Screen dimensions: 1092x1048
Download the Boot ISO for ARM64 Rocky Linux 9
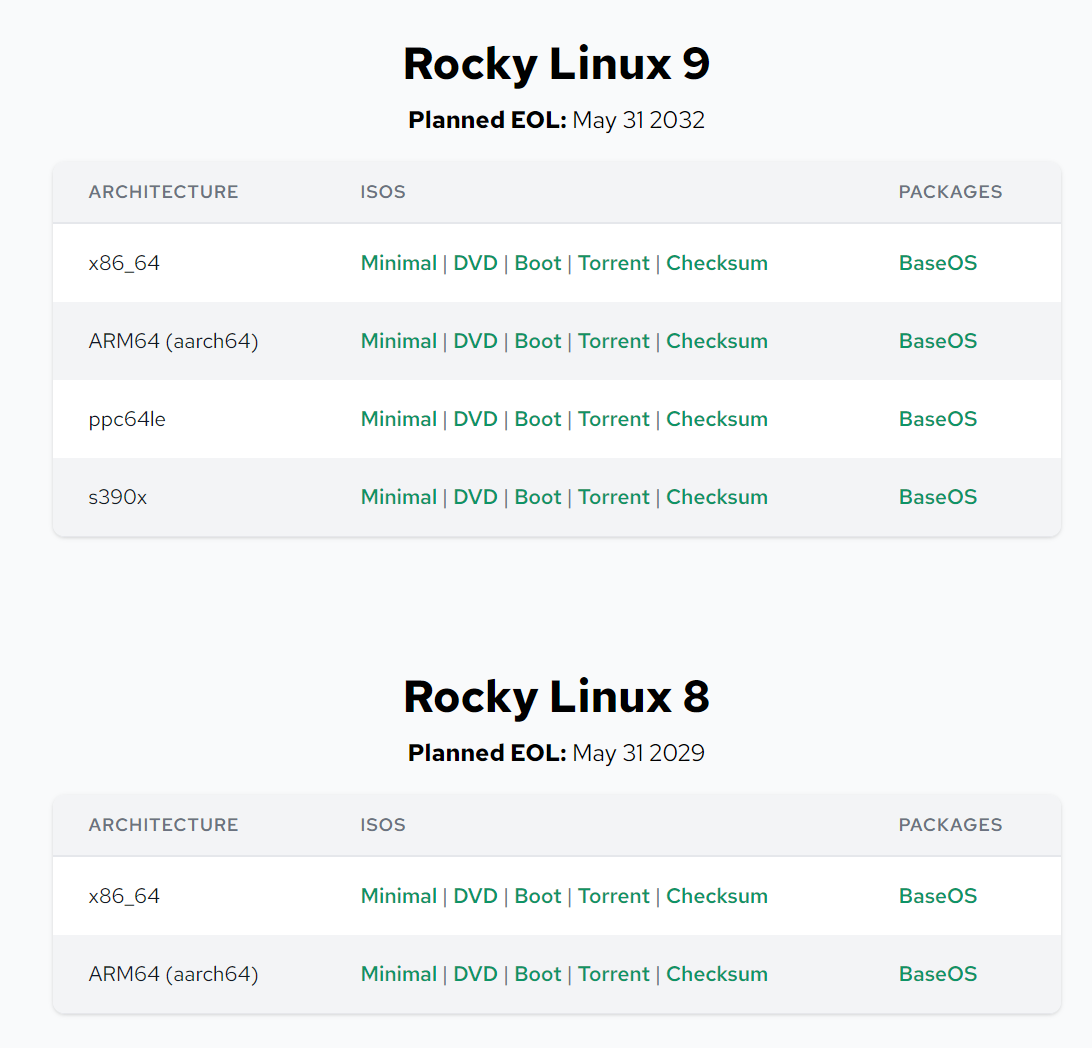(x=538, y=341)
